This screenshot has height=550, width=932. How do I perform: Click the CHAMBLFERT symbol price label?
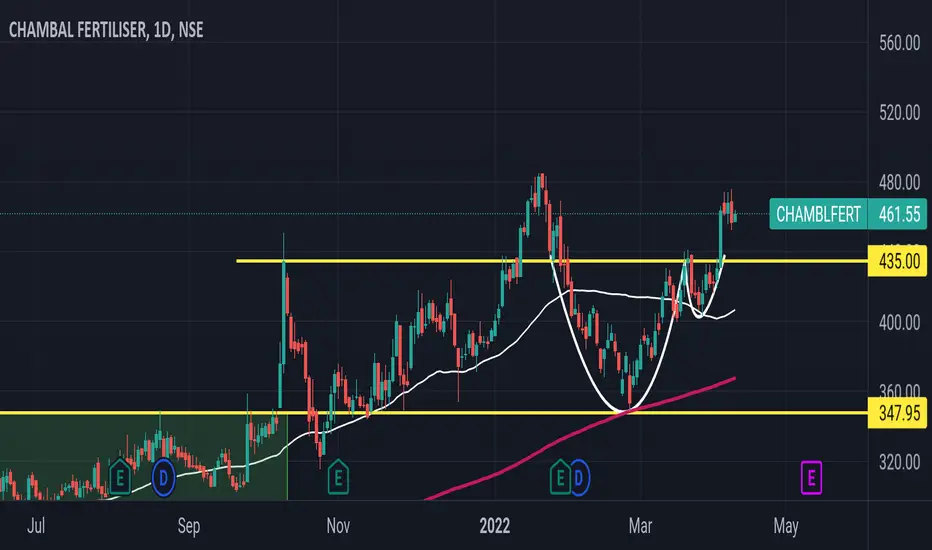pyautogui.click(x=818, y=214)
